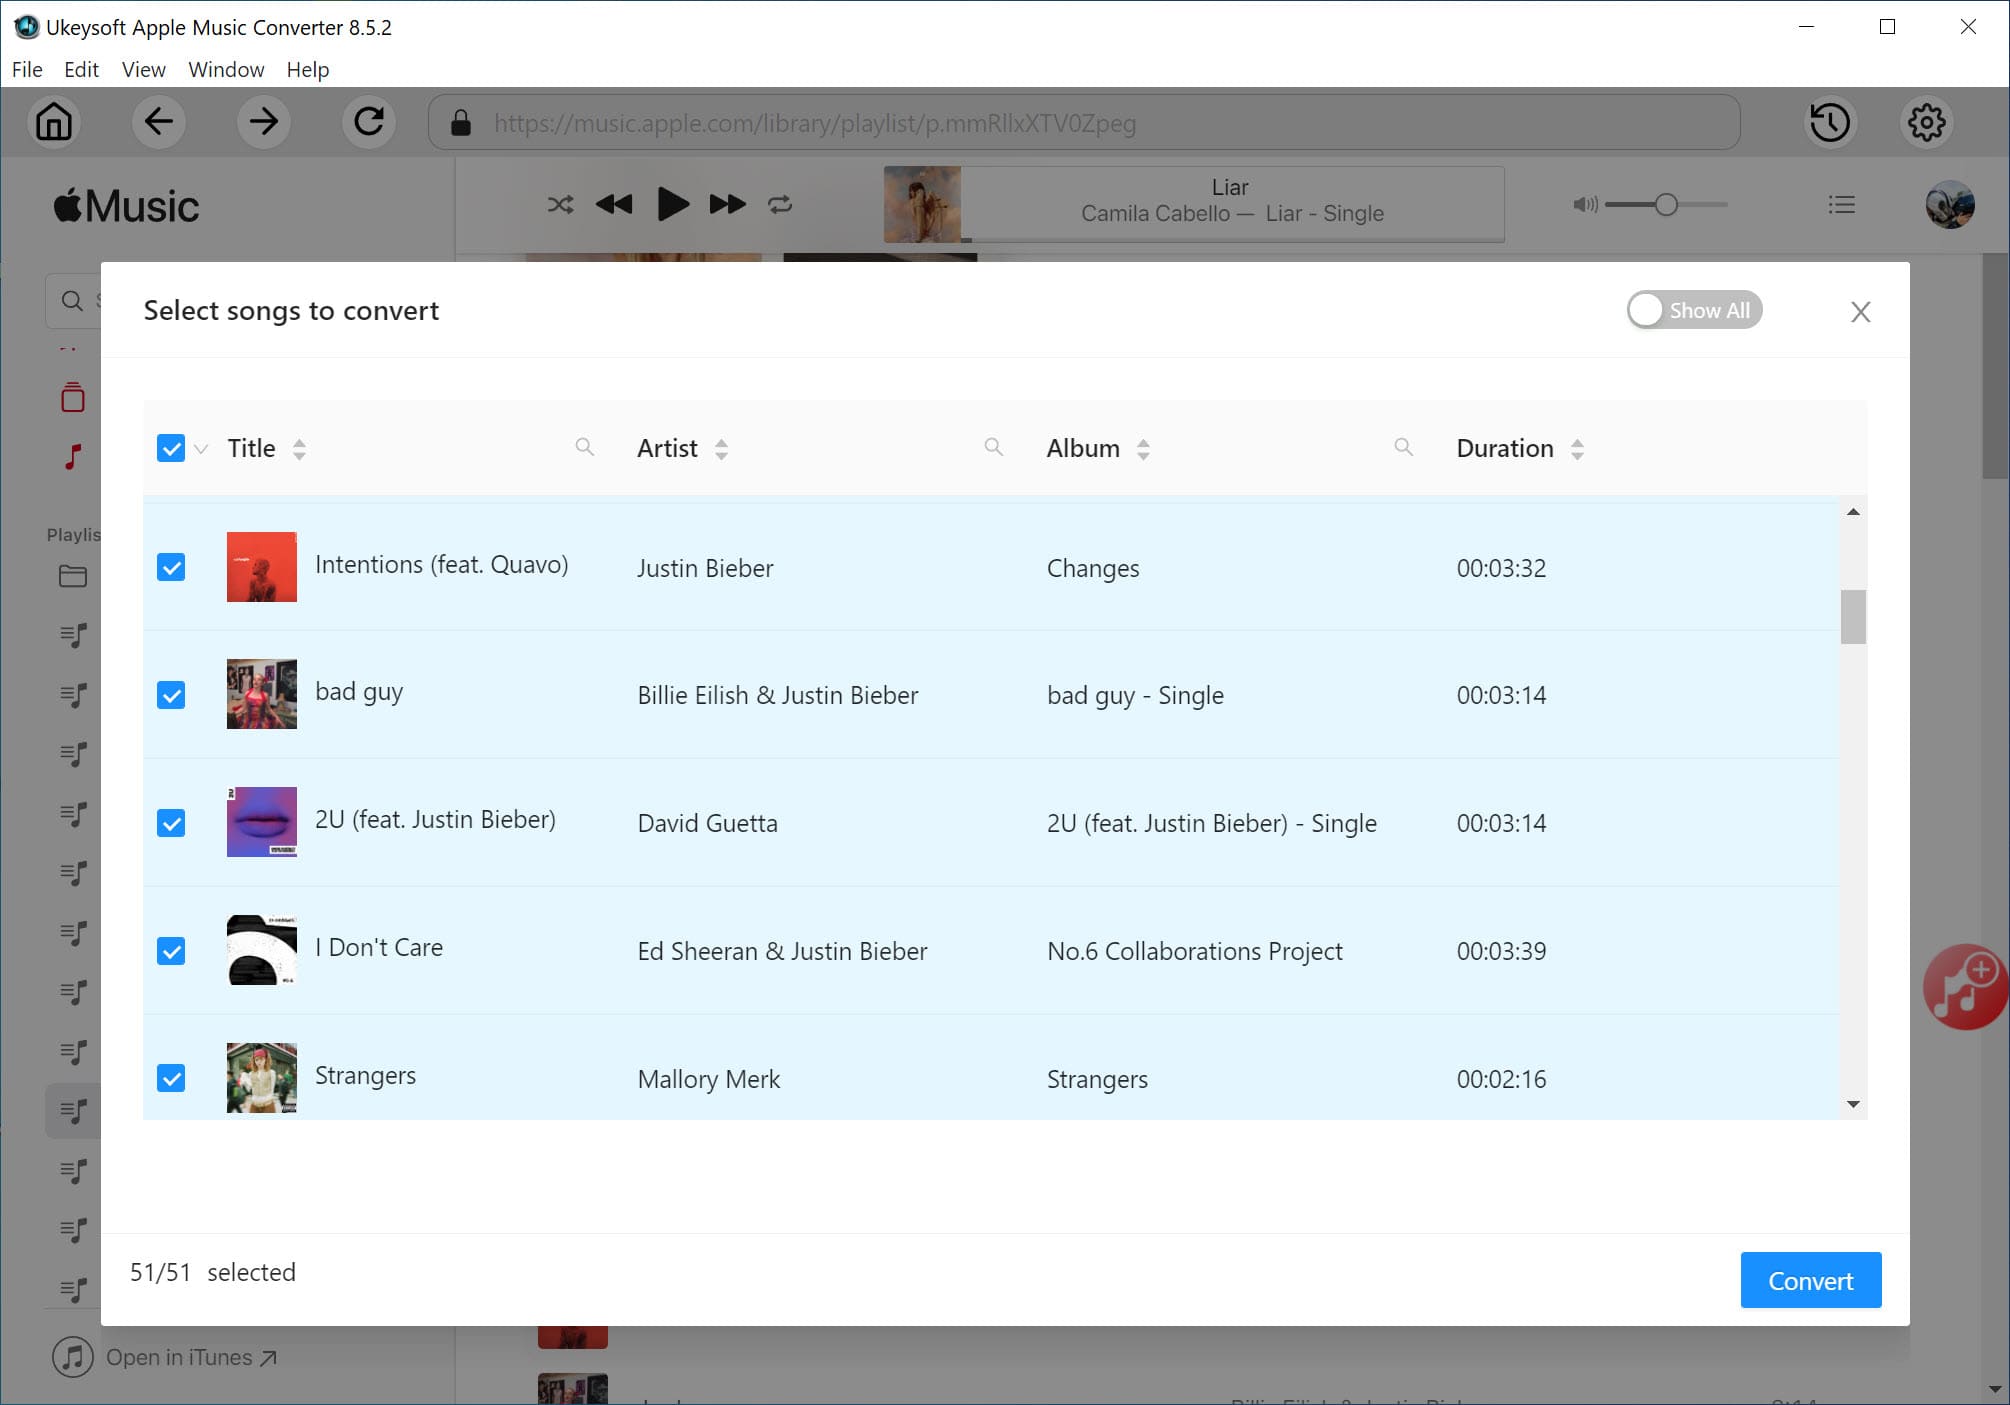This screenshot has width=2010, height=1405.
Task: Uncheck the Intentions (feat. Quavo) song
Action: pyautogui.click(x=171, y=567)
